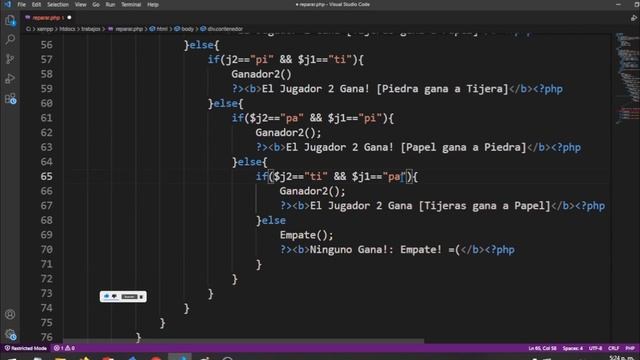The image size is (640, 360).
Task: Click the unsaved dot on reparar.php tab
Action: [x=69, y=18]
